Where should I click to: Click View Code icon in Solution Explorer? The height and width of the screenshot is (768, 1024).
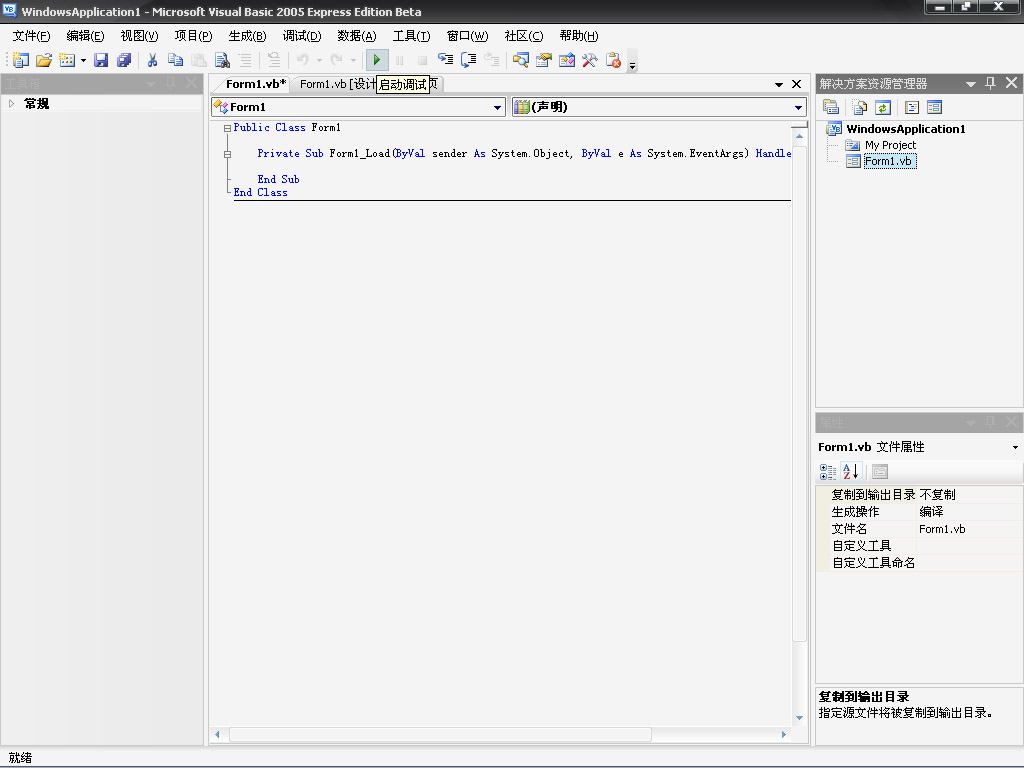912,107
